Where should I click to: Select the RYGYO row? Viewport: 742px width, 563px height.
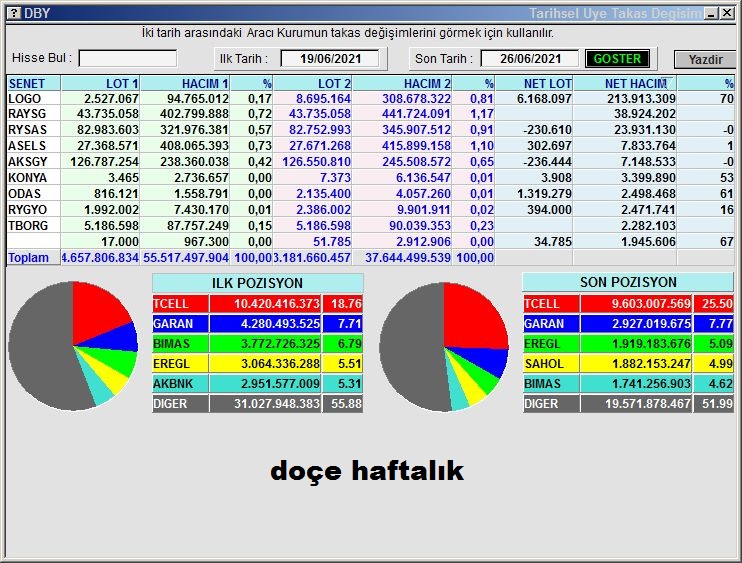(371, 210)
